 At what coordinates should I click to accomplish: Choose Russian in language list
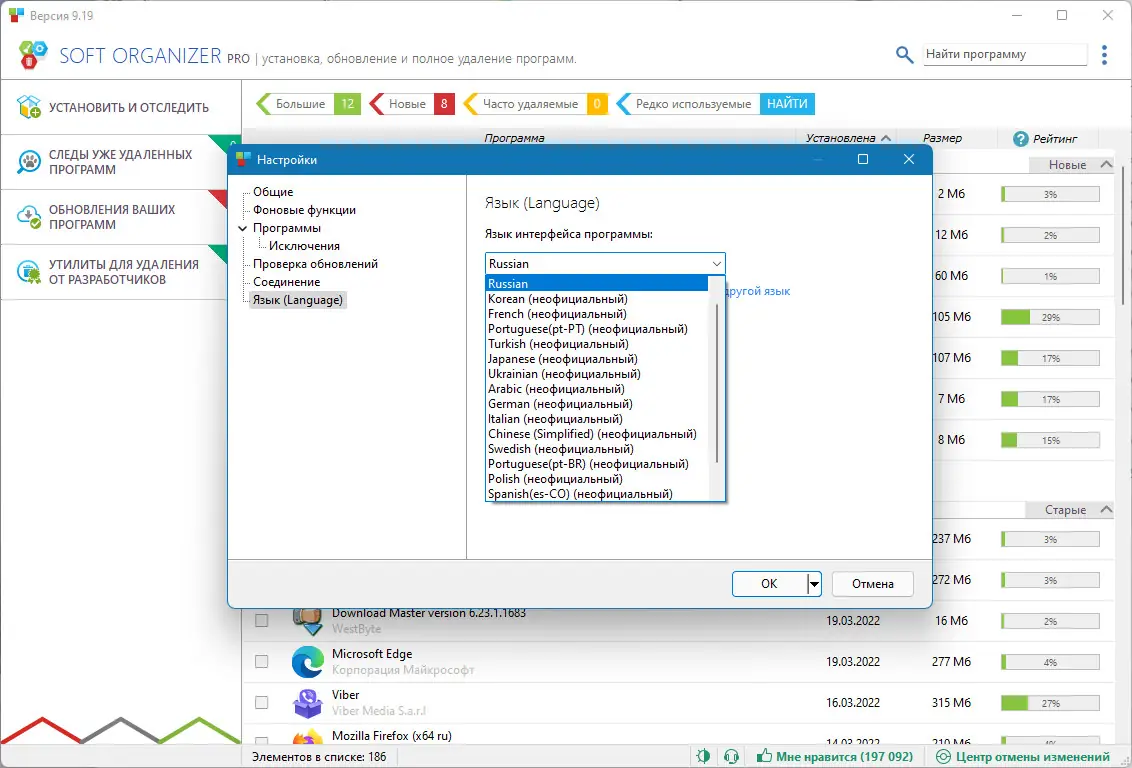(x=597, y=284)
